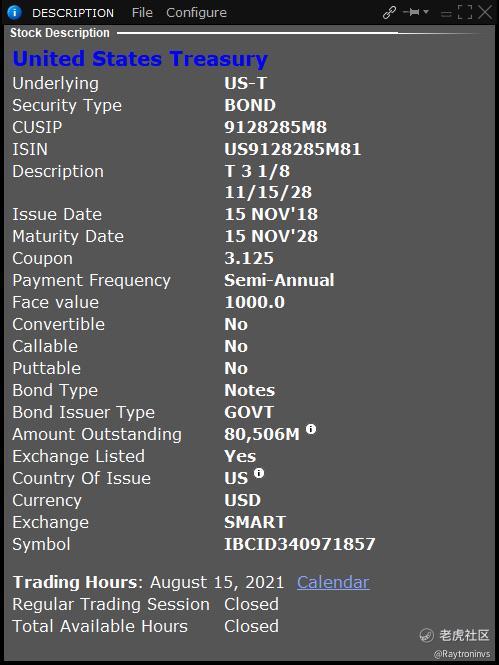Click the minimize bars icon in title bar
The width and height of the screenshot is (499, 665).
tap(446, 14)
